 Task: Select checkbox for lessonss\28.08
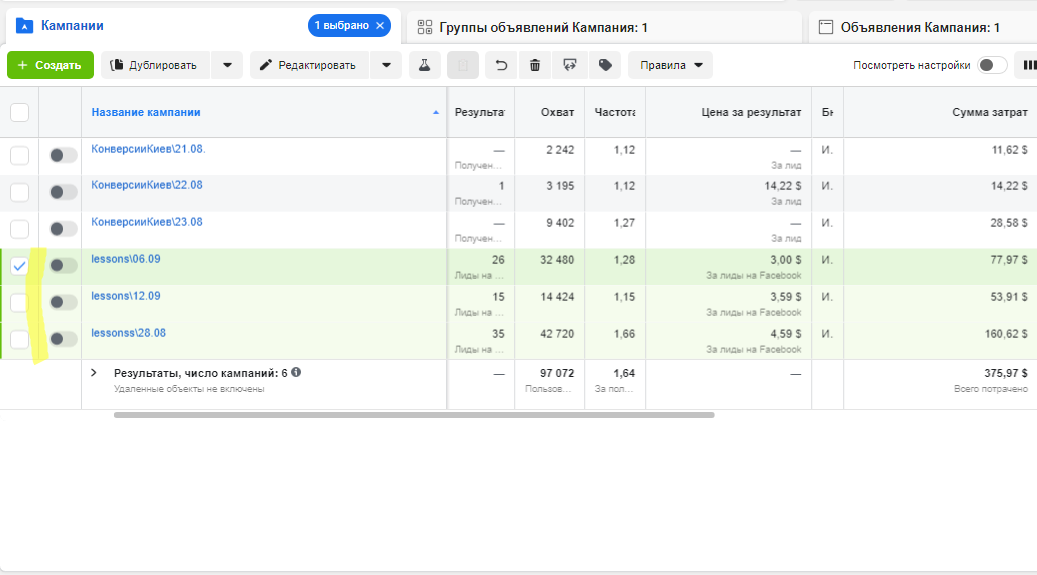20,339
